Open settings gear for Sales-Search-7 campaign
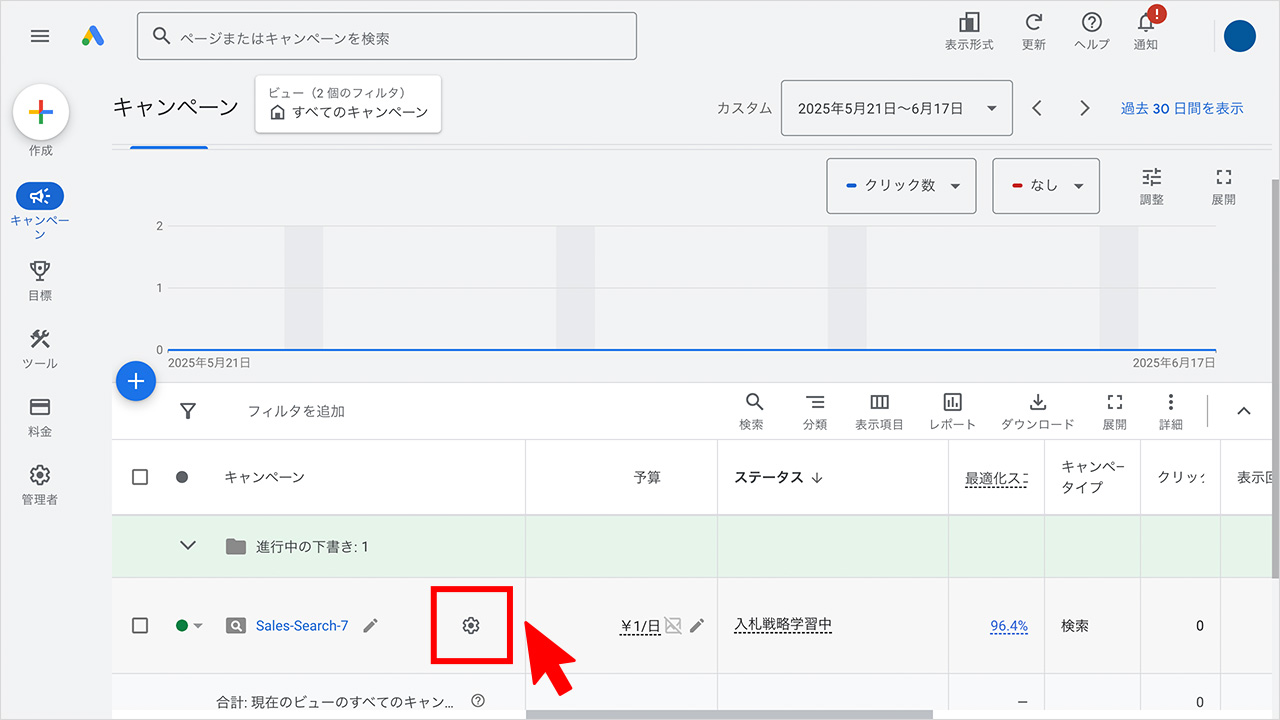1280x720 pixels. point(471,625)
